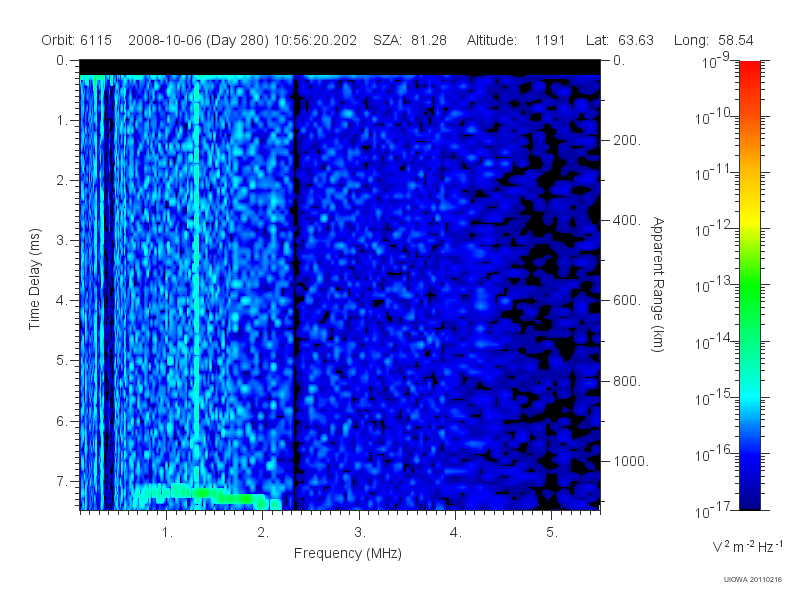Click the Frequency (MHz) axis title
This screenshot has width=800, height=600.
(347, 553)
